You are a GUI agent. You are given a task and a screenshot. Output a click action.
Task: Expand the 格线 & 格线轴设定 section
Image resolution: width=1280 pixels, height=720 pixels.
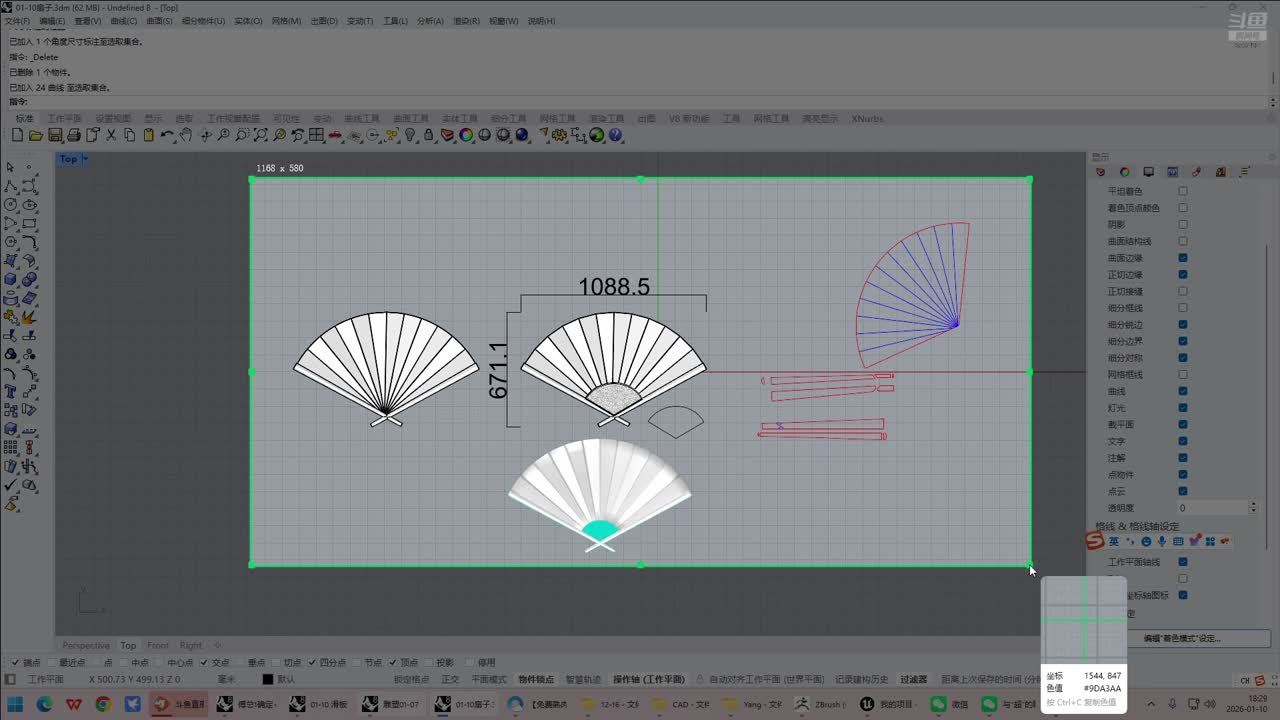(1137, 526)
